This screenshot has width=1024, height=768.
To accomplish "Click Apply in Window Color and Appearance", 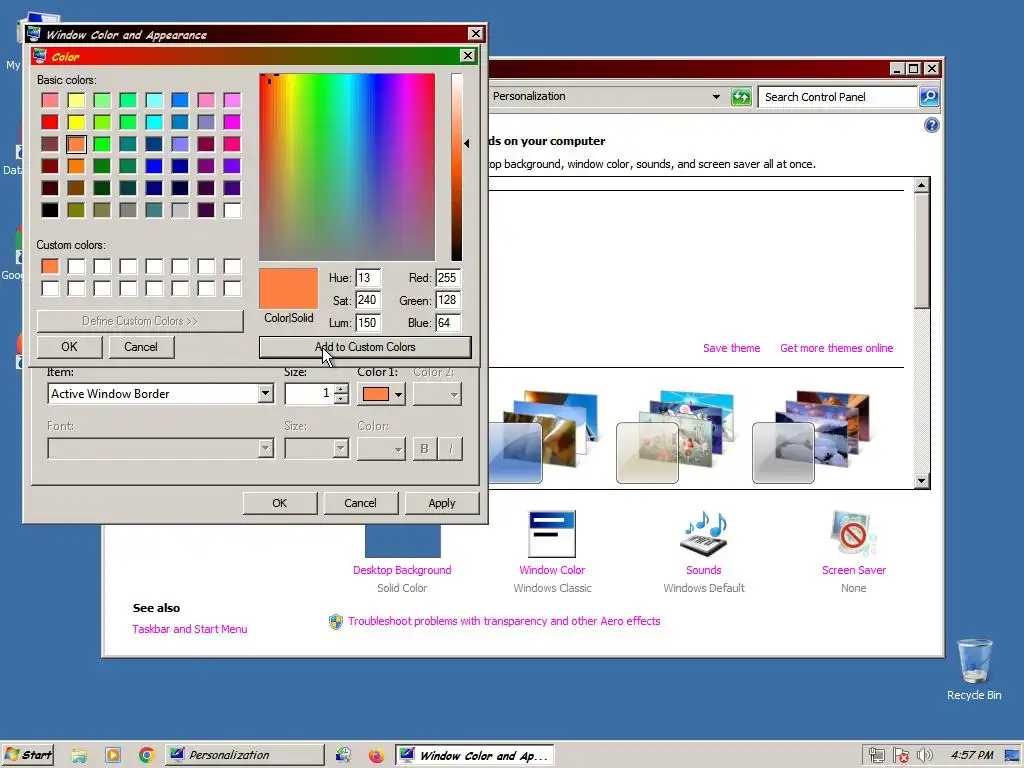I will tap(442, 503).
